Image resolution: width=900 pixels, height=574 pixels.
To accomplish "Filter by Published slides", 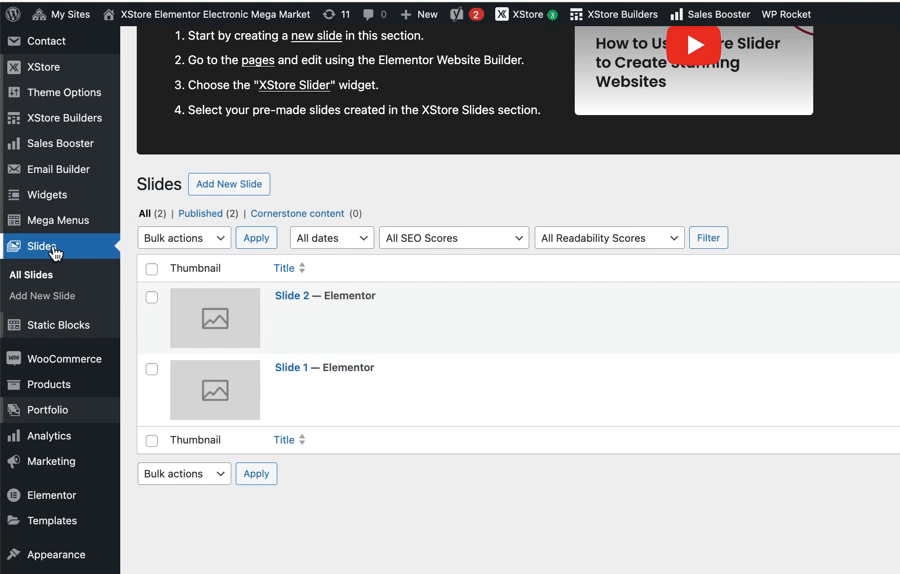I will [x=200, y=214].
